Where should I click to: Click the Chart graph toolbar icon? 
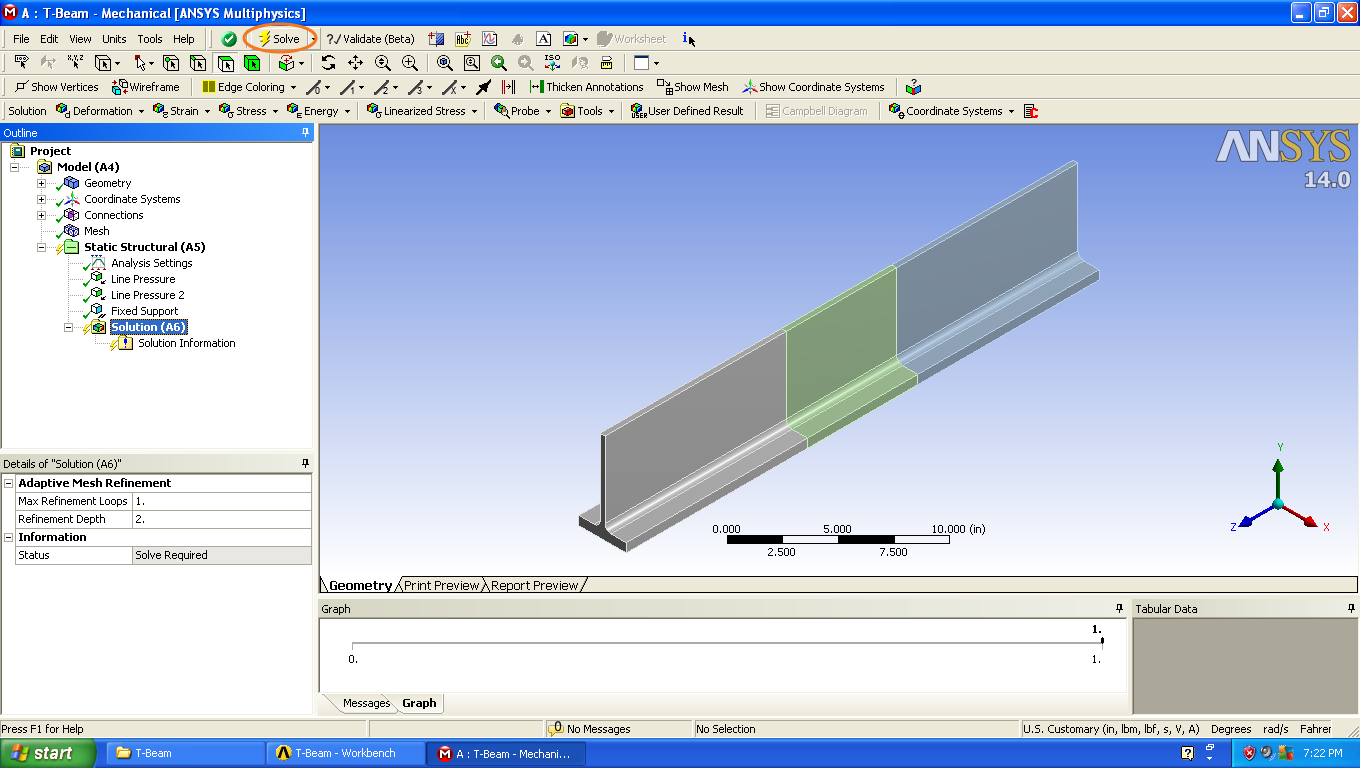pos(489,39)
